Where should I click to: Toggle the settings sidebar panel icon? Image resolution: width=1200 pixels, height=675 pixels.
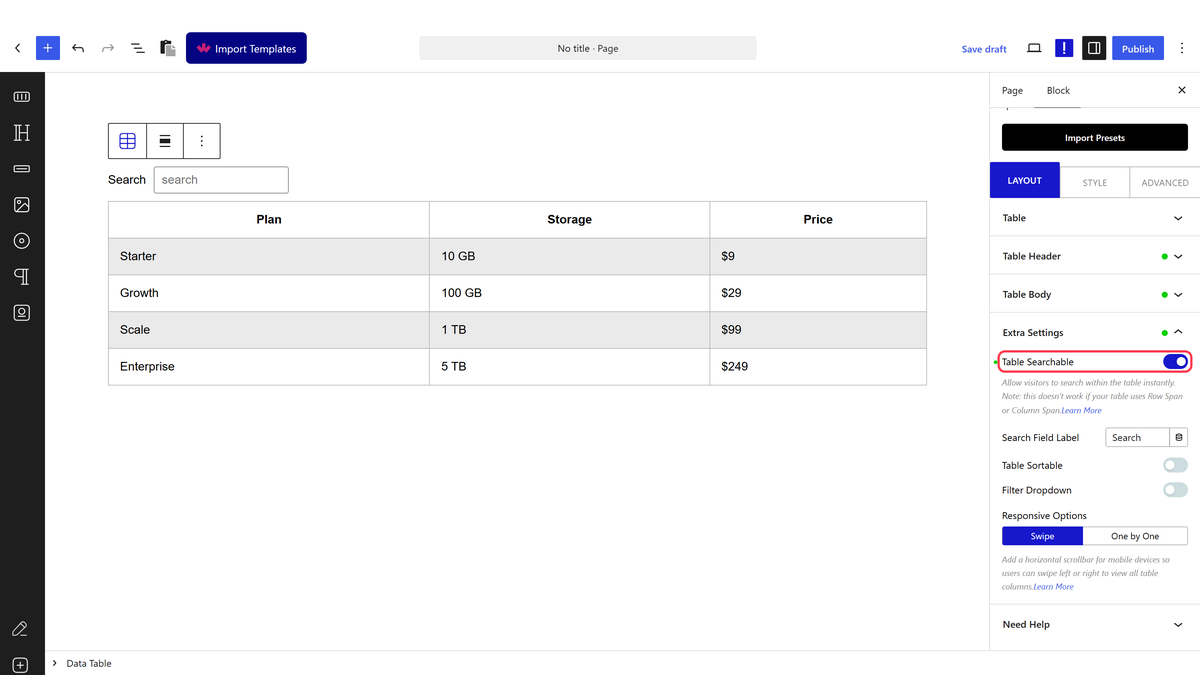tap(1094, 48)
